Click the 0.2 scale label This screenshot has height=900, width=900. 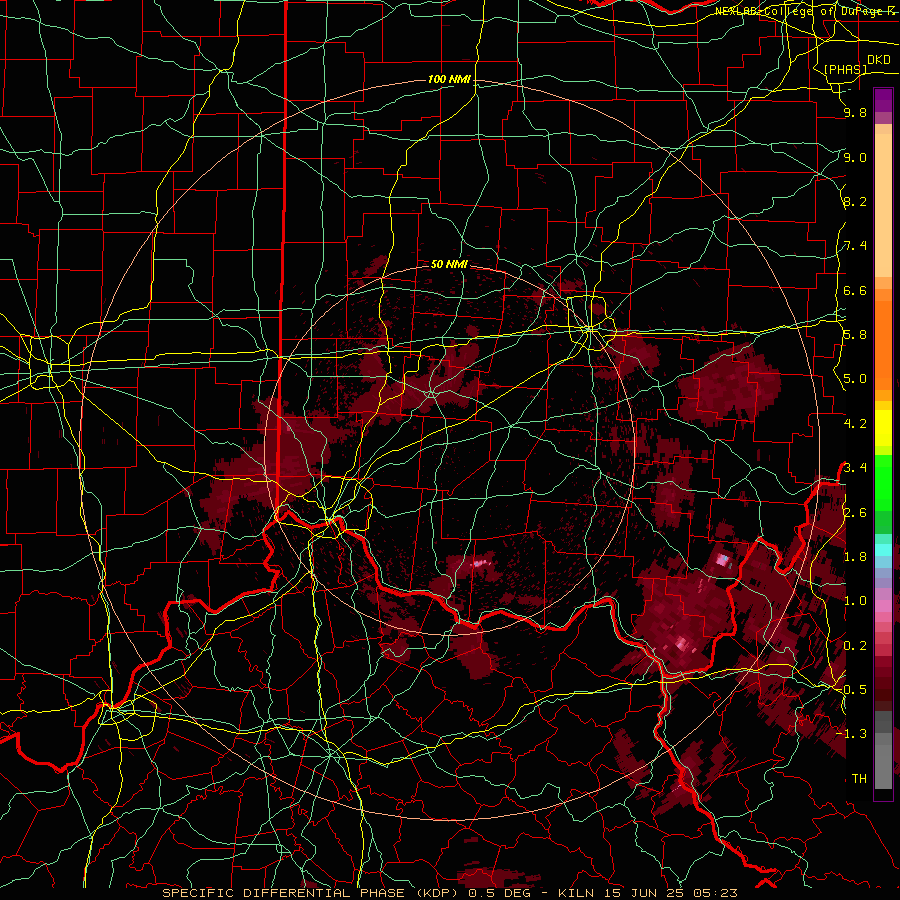pos(855,645)
